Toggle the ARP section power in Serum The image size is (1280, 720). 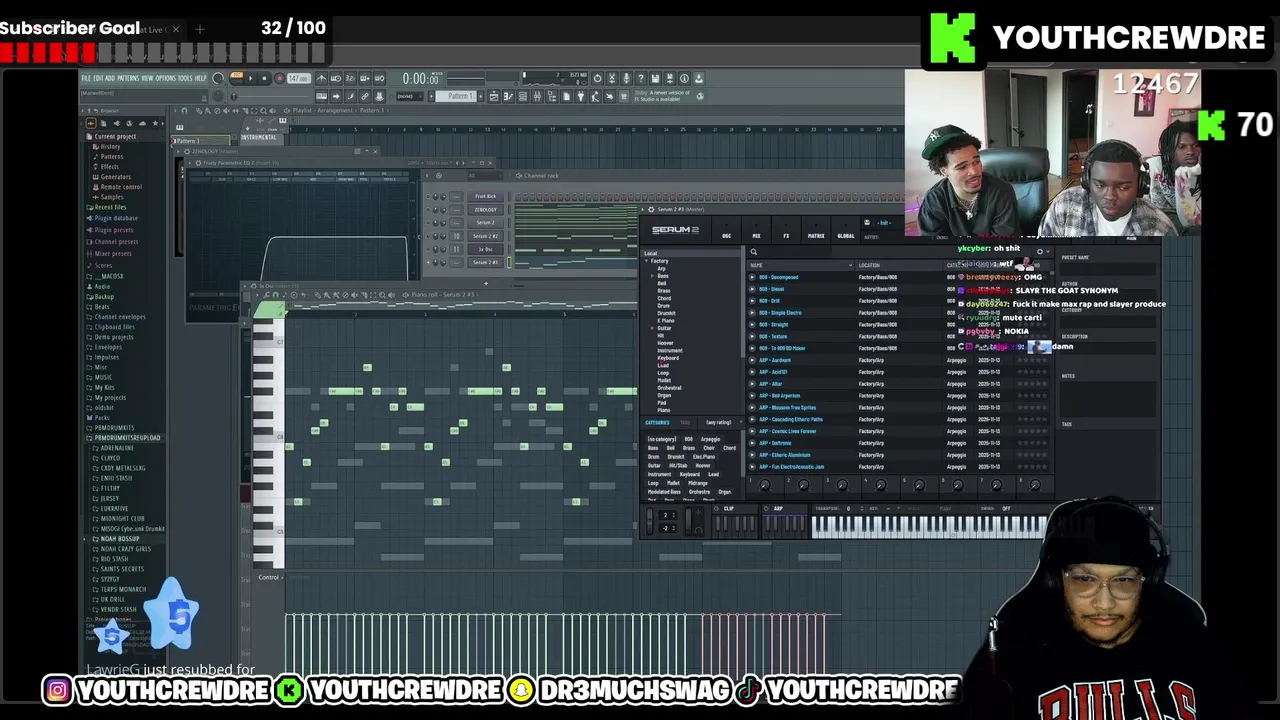pos(767,509)
